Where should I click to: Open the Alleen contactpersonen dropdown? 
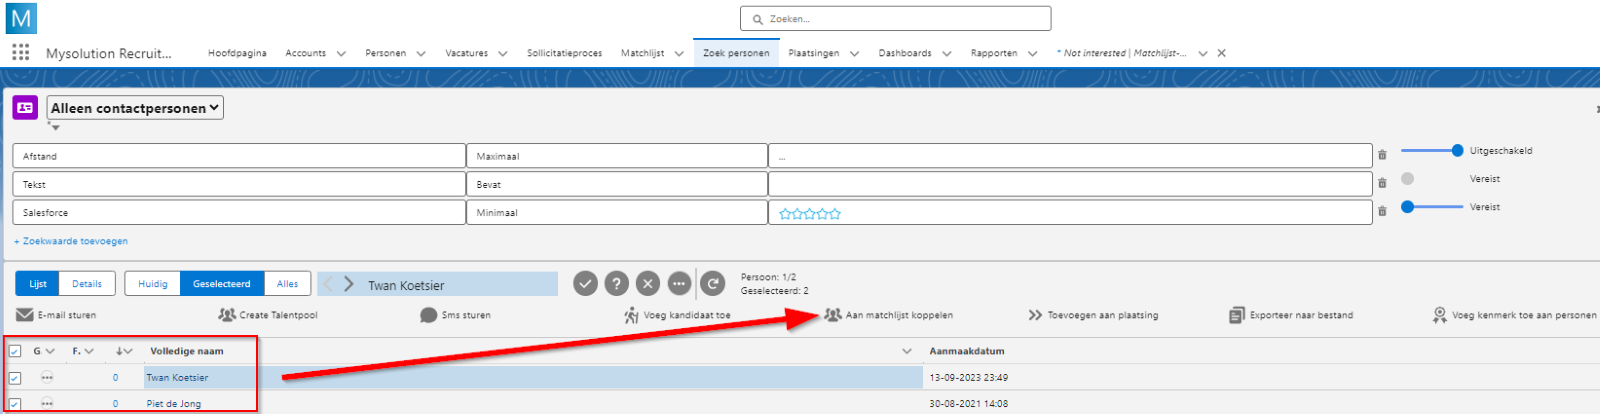[x=135, y=108]
